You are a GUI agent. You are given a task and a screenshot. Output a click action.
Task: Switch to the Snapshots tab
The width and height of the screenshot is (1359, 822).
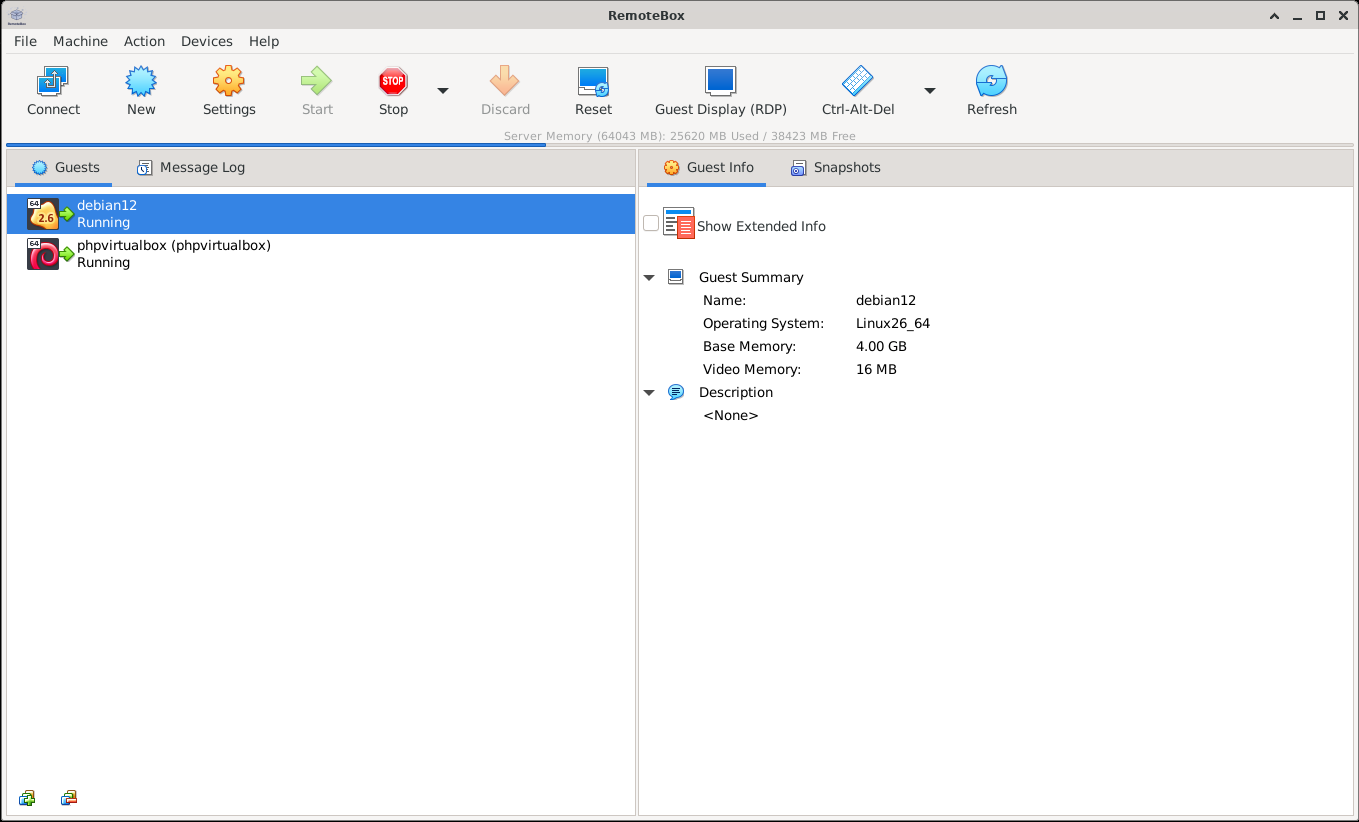[x=835, y=168]
